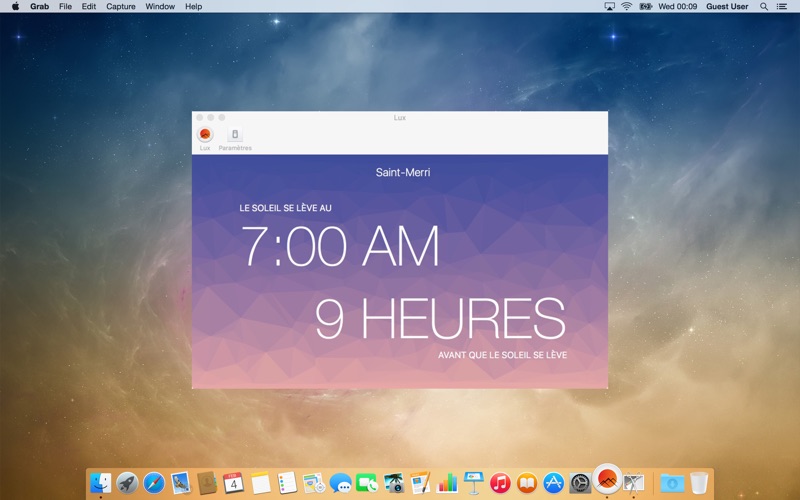Open Notification Center list icon

[782, 6]
